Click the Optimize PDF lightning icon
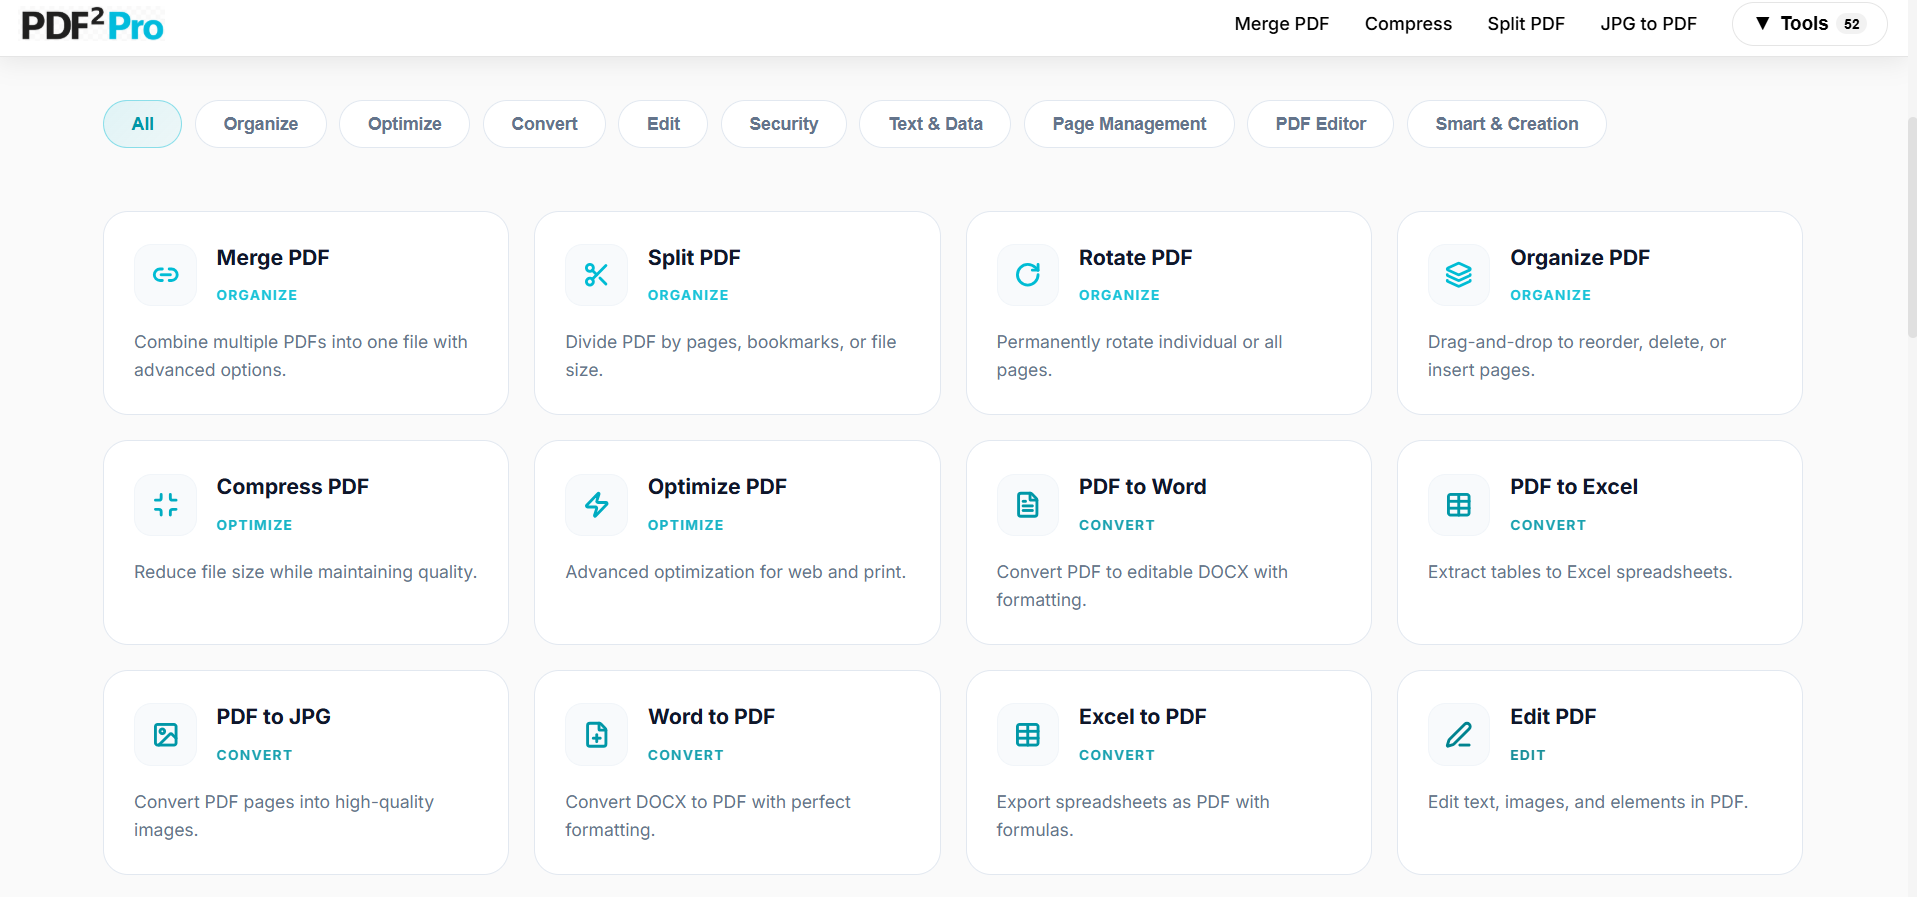The height and width of the screenshot is (897, 1917). [596, 505]
